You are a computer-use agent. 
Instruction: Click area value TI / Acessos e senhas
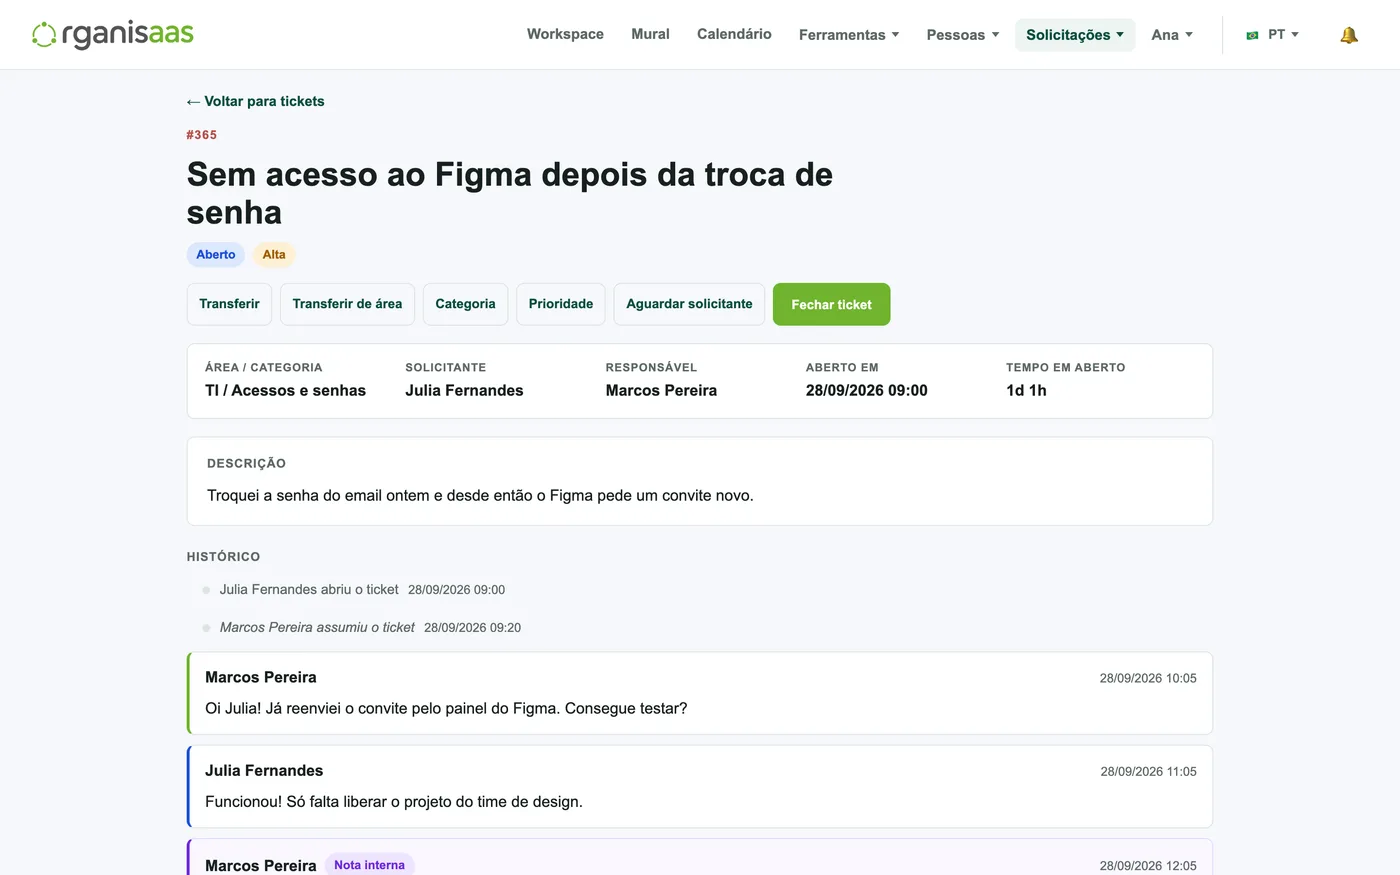(x=285, y=391)
